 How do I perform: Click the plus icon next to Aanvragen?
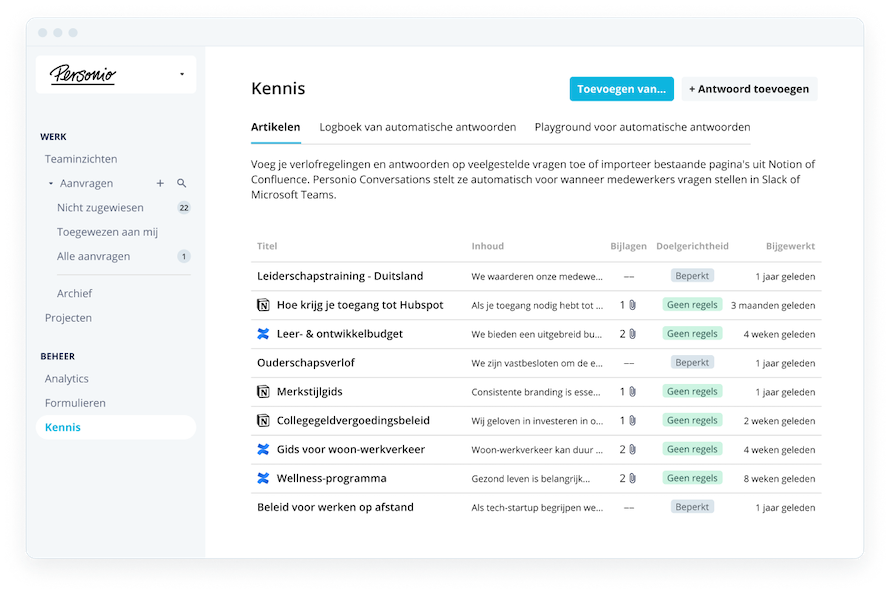(160, 183)
